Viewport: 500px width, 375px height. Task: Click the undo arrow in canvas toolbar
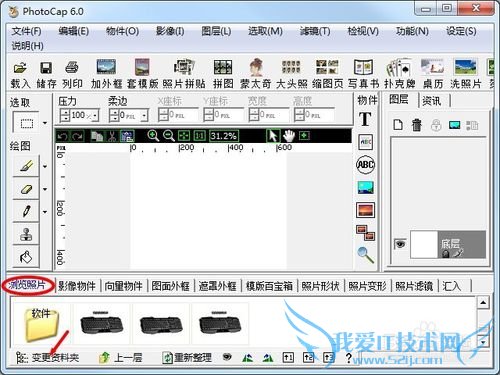tap(62, 136)
